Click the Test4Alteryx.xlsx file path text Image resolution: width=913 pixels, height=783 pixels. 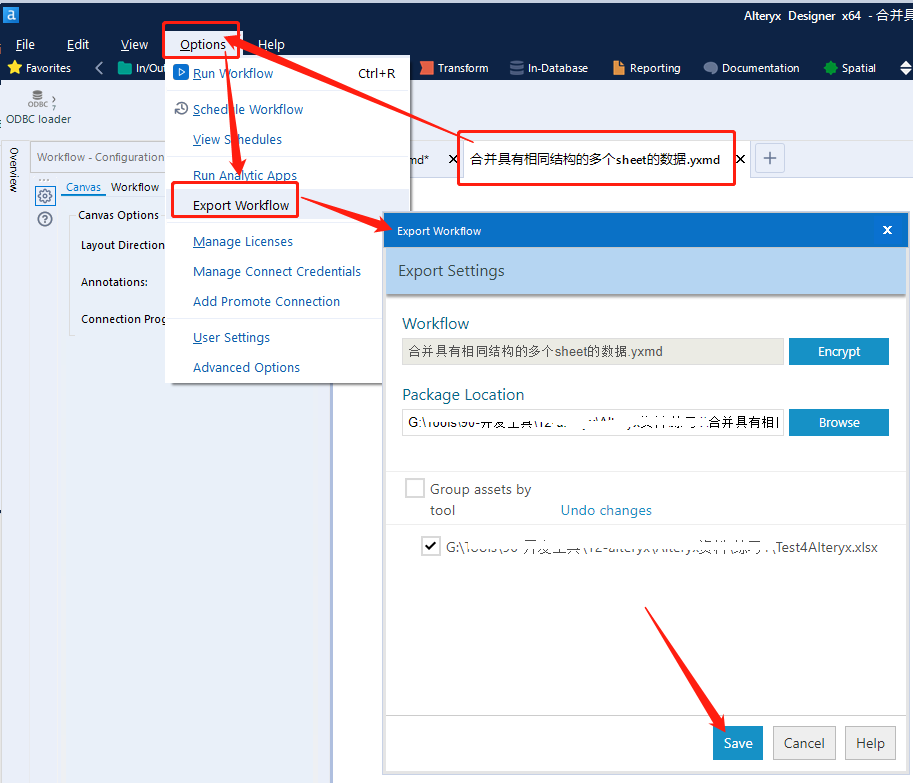click(x=661, y=547)
